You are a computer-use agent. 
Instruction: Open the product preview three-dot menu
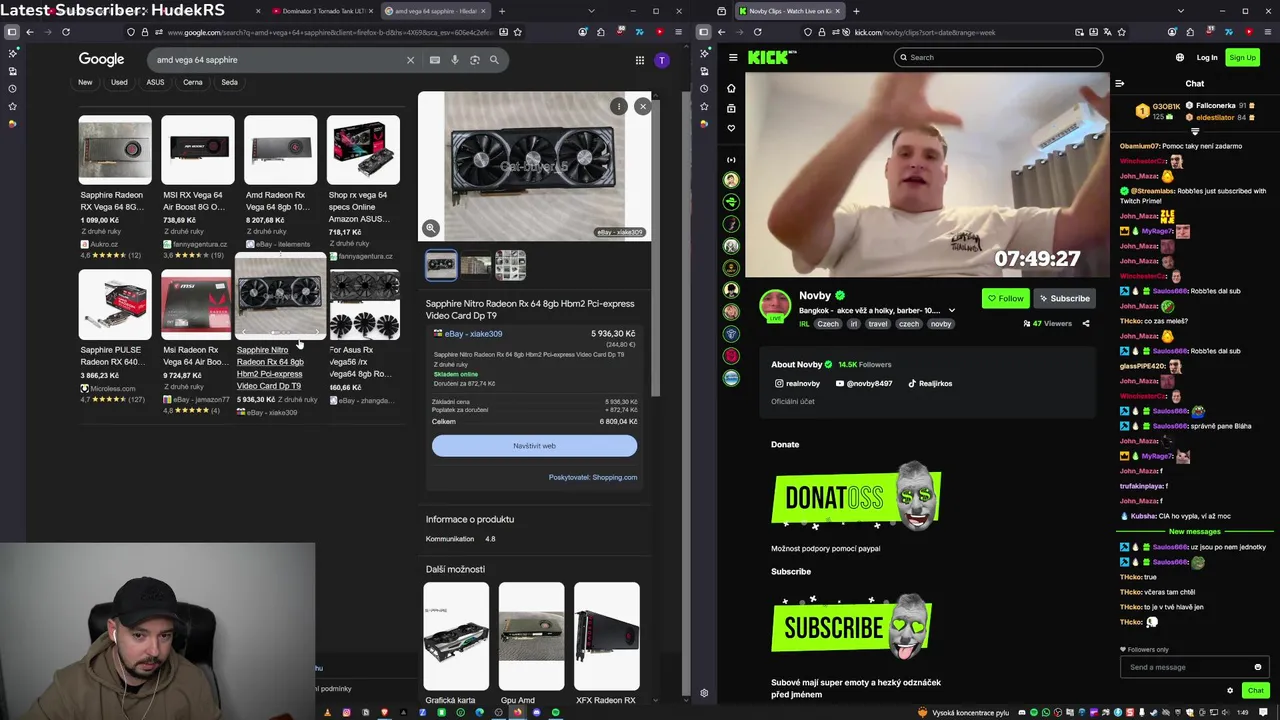click(619, 106)
